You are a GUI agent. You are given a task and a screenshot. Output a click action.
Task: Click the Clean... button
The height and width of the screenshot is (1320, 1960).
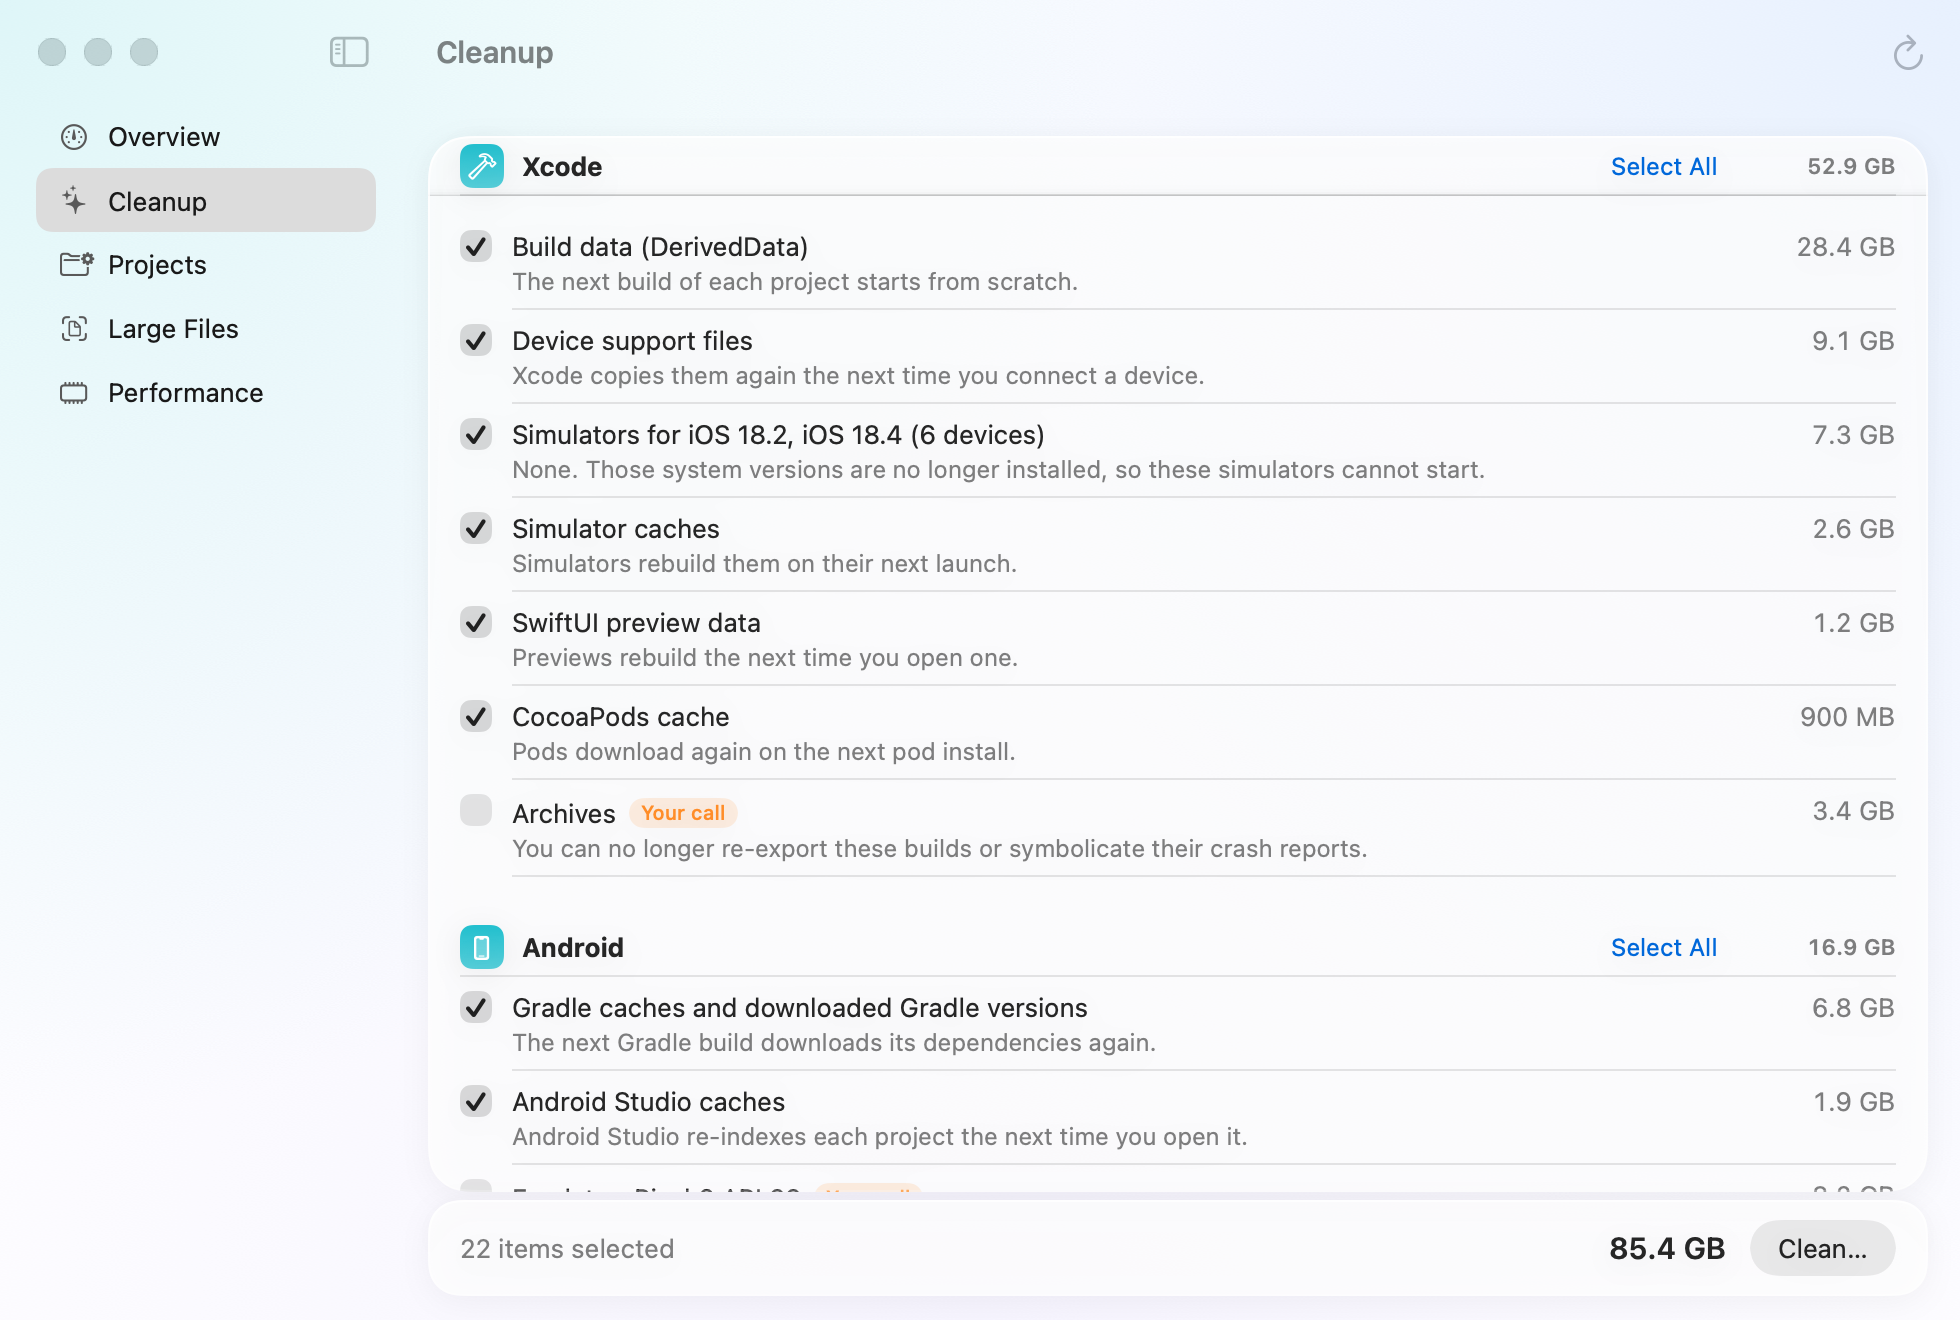point(1822,1248)
